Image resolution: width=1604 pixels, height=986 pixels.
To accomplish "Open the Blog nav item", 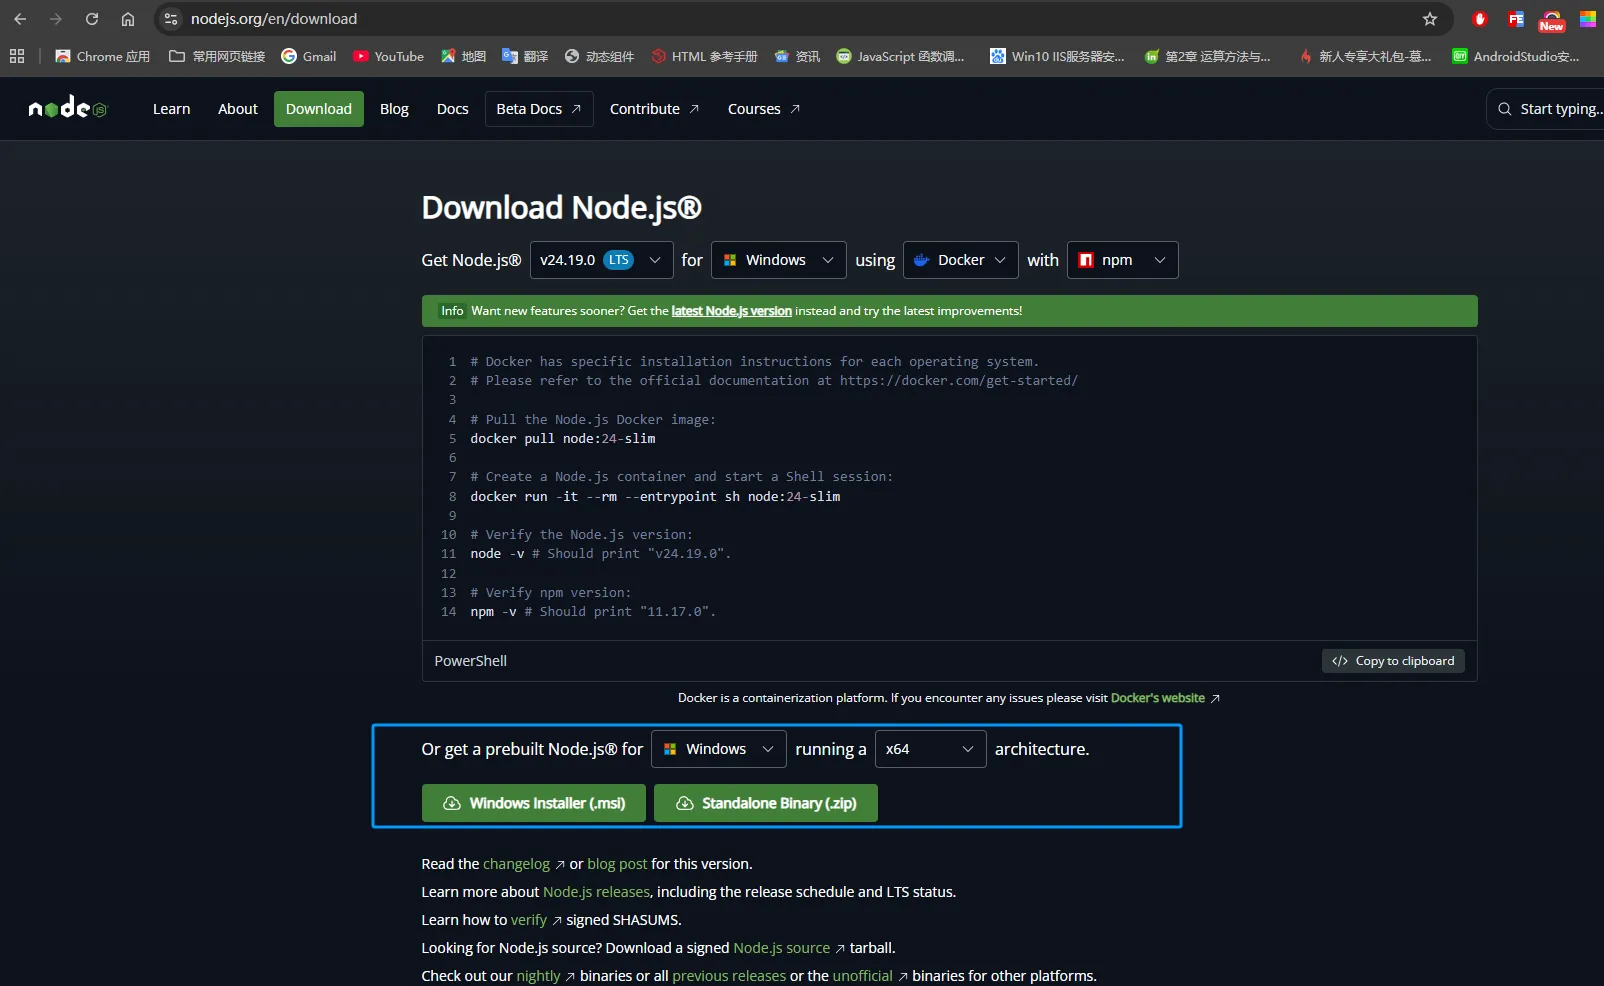I will click(394, 109).
